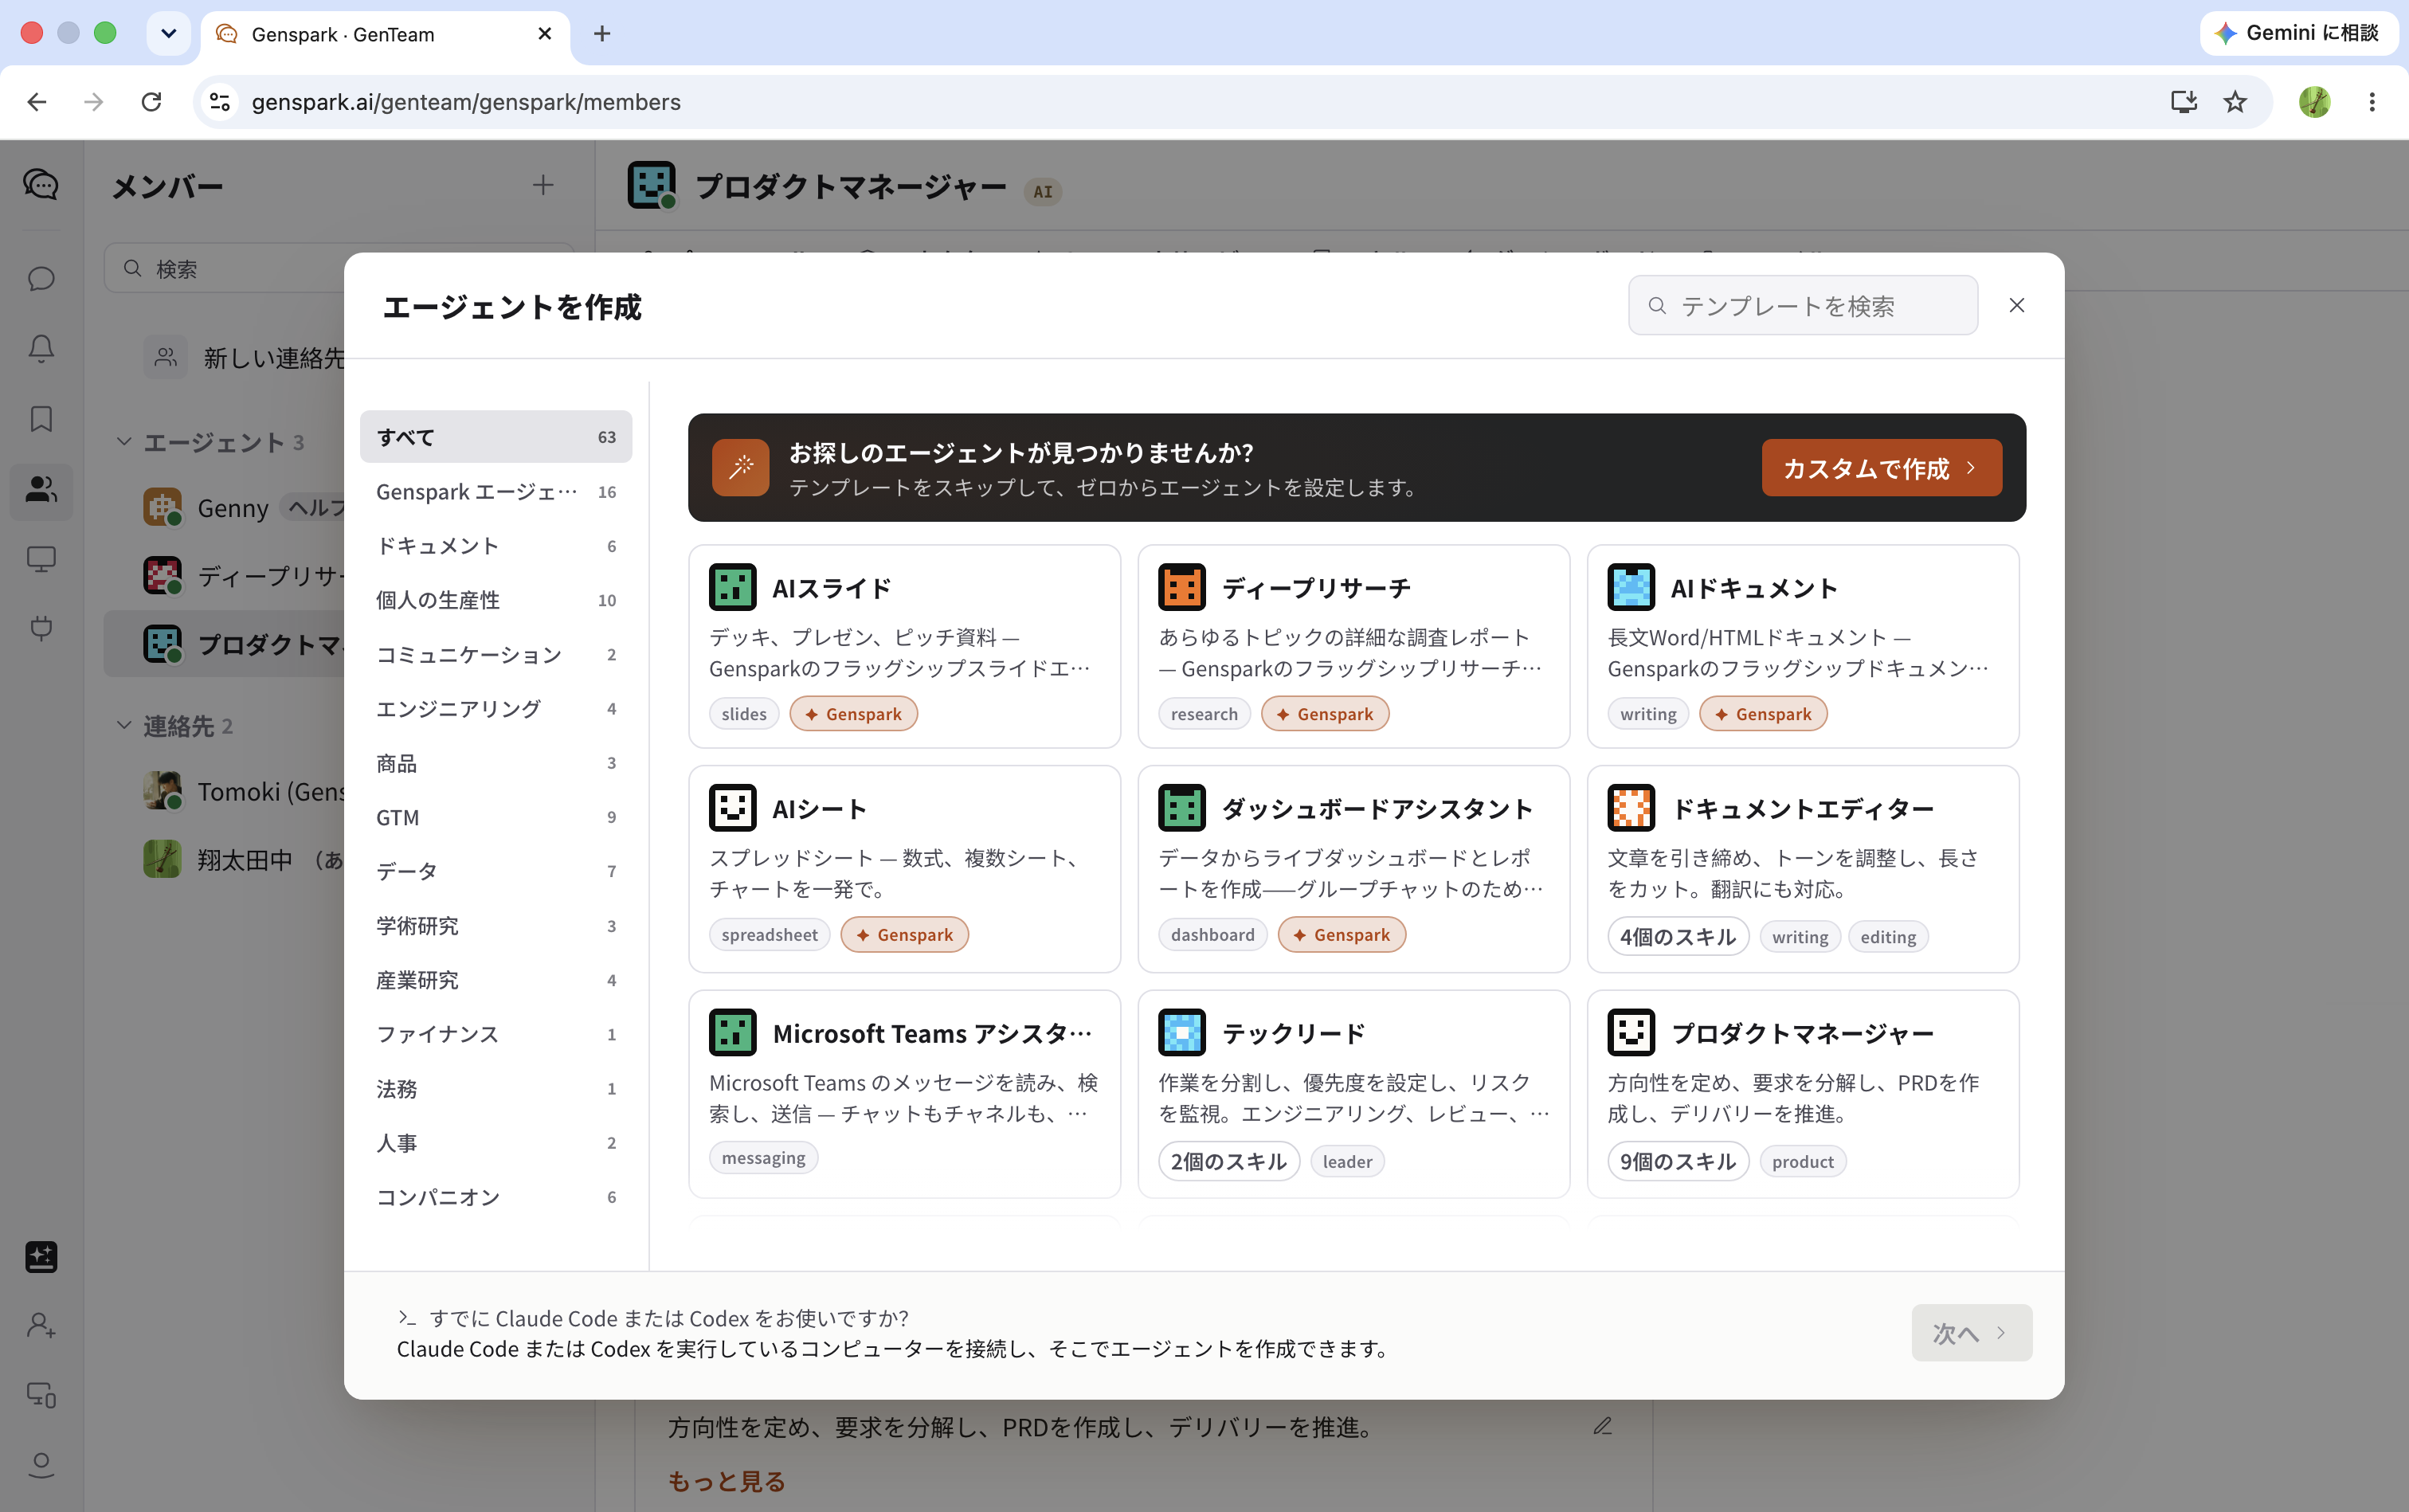The width and height of the screenshot is (2409, 1512).
Task: Collapse the エージェント section
Action: 124,441
